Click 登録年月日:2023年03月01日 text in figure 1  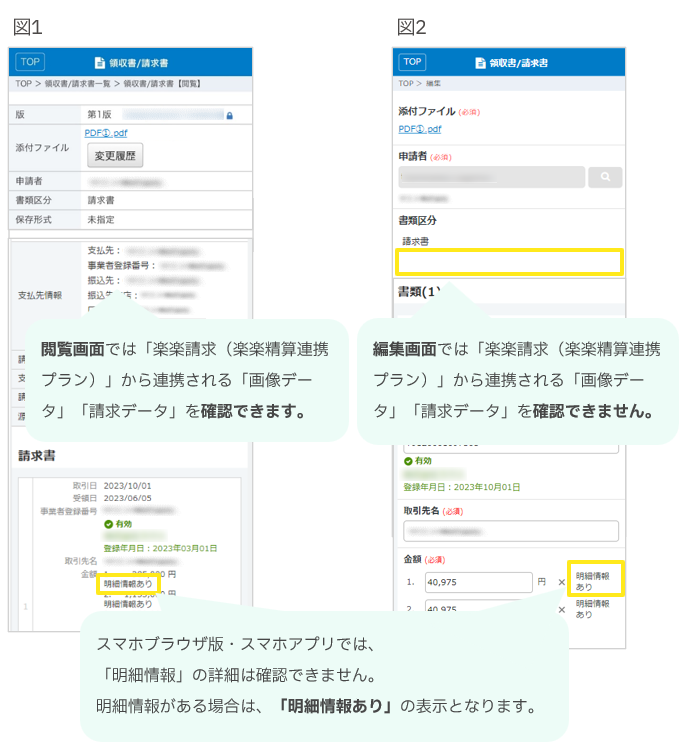tap(161, 548)
